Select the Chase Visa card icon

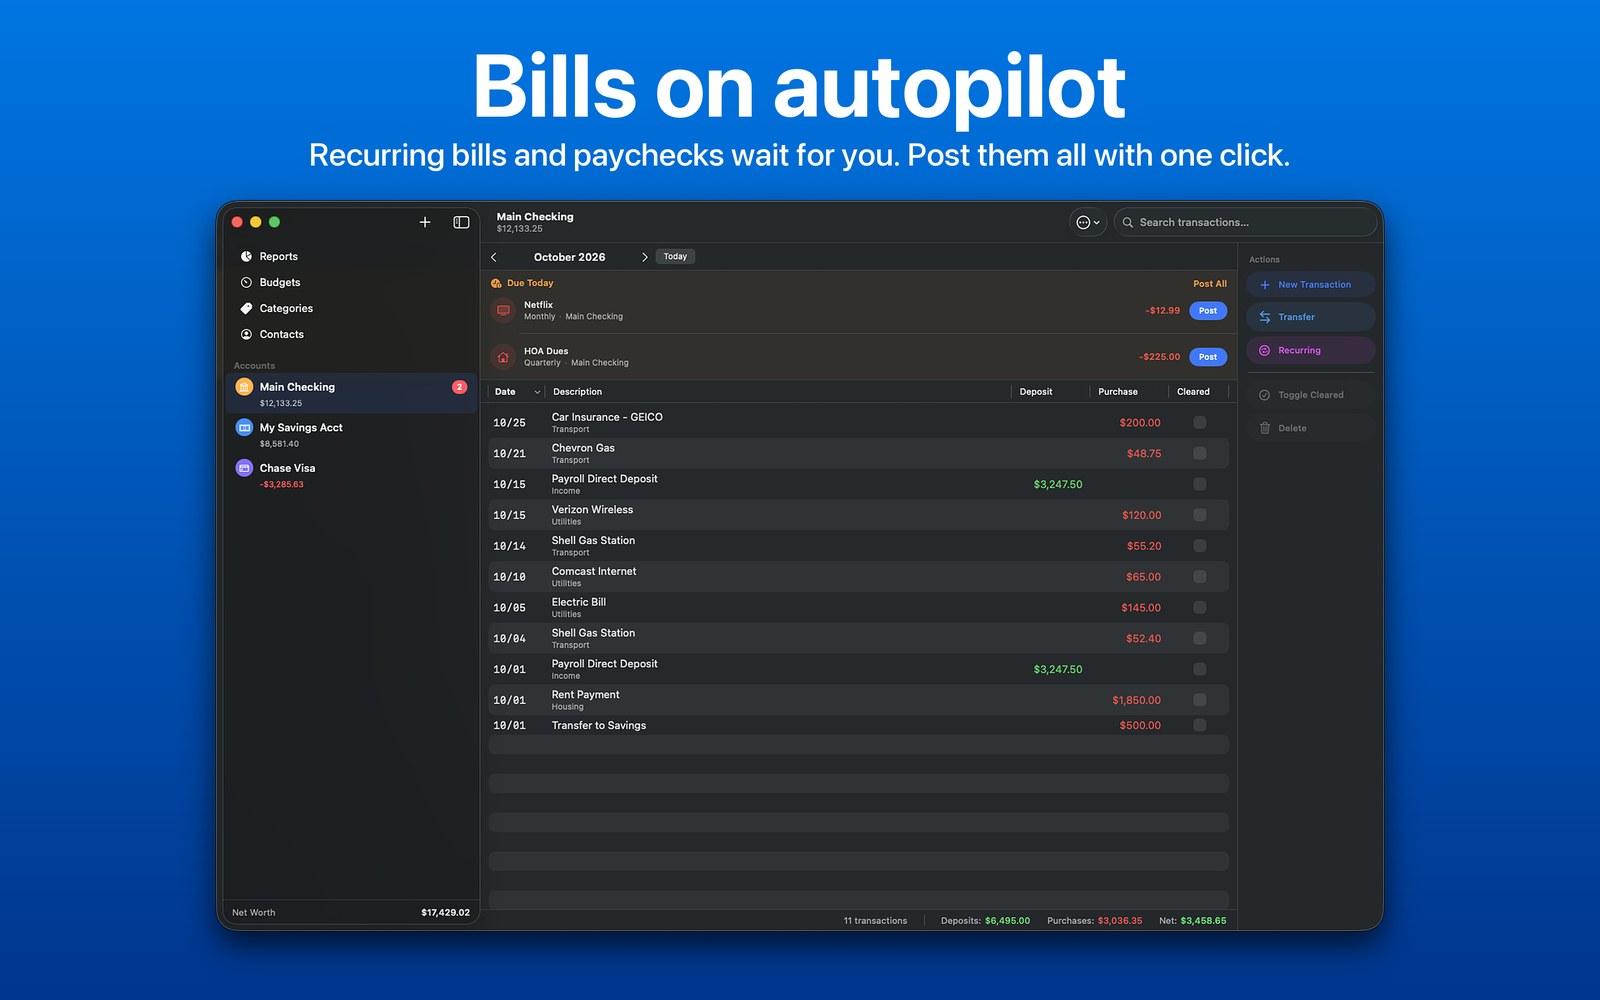(x=244, y=468)
